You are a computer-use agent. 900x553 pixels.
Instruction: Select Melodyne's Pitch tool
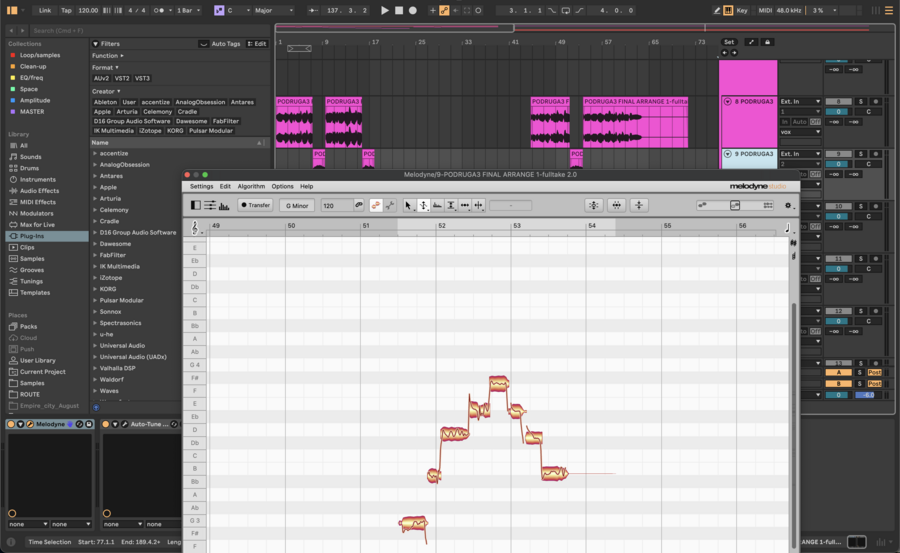pos(423,206)
